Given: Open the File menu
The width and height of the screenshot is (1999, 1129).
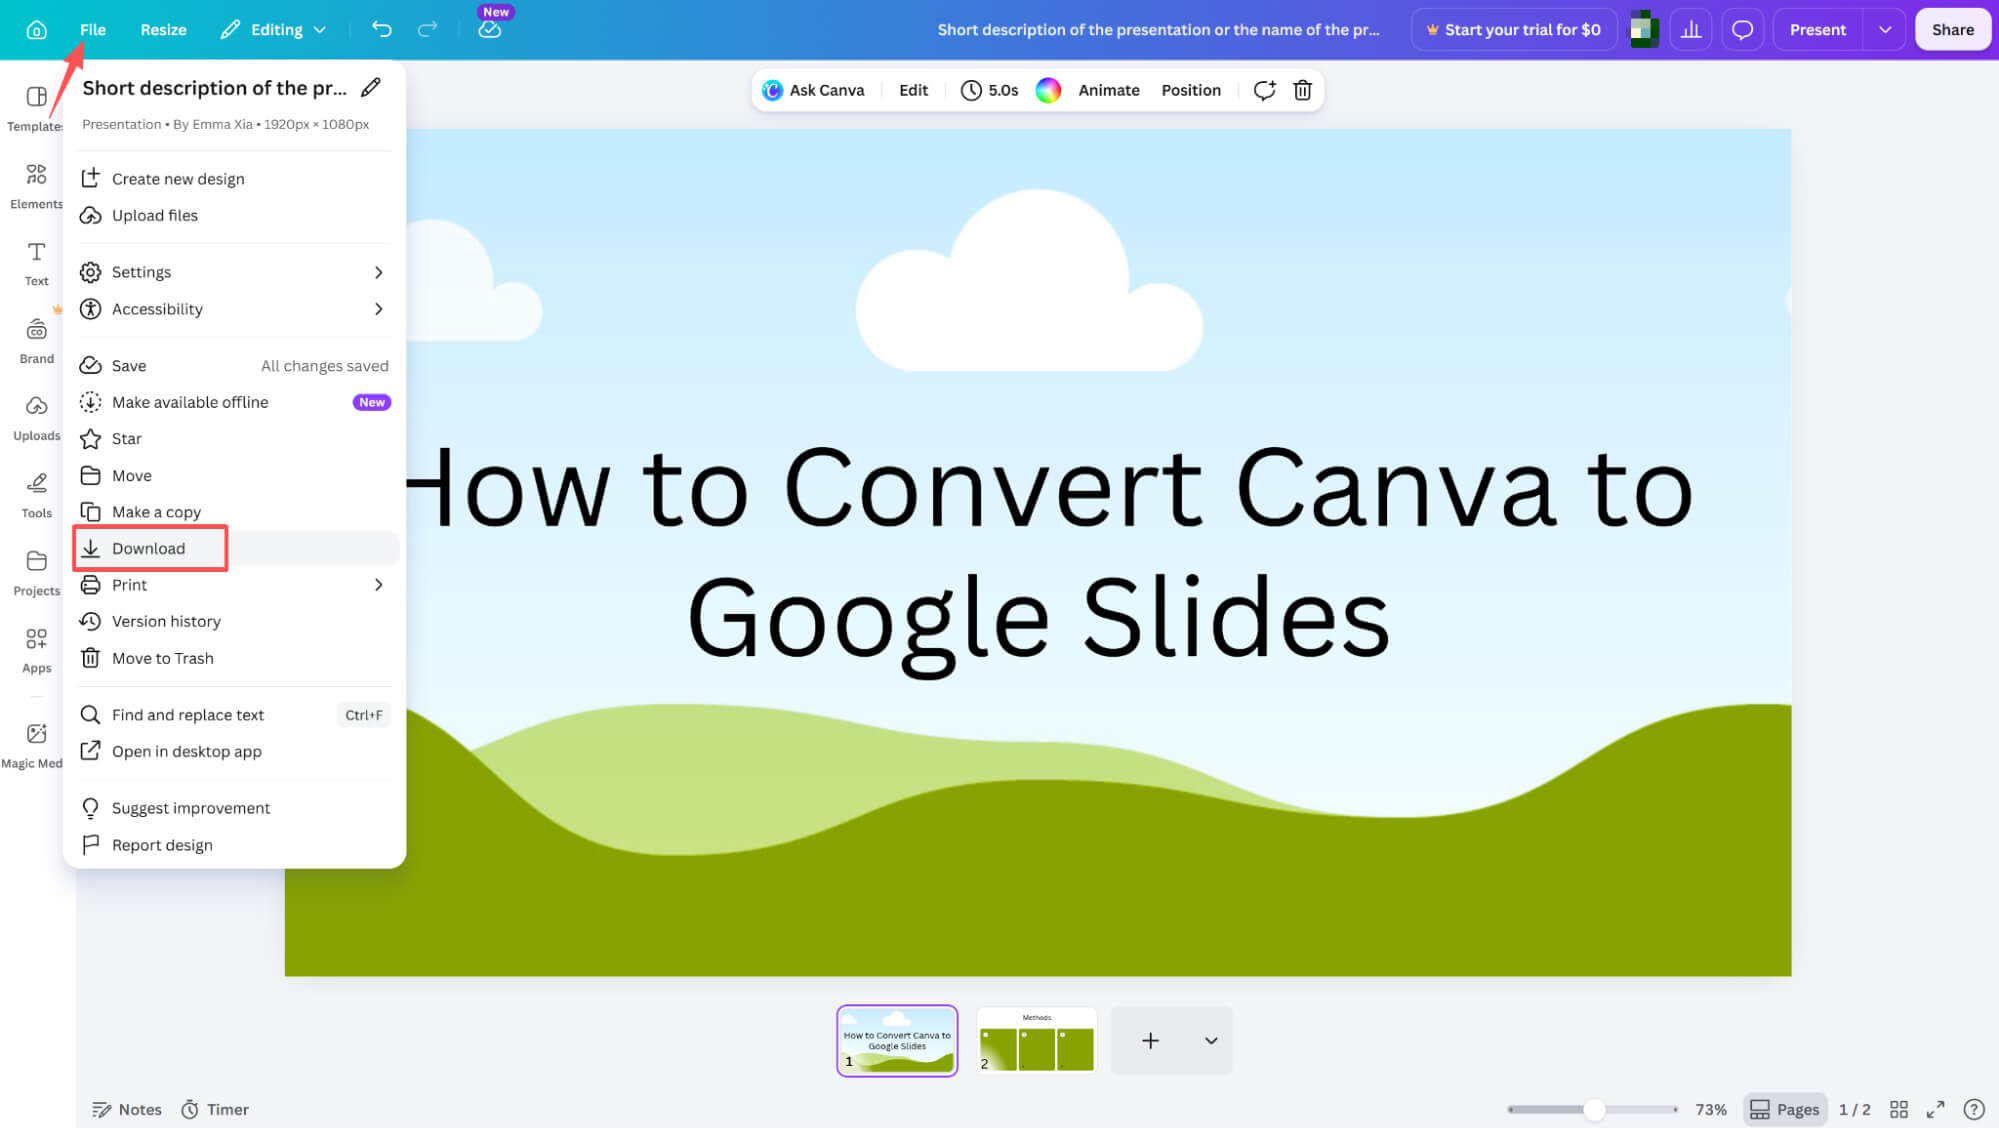Looking at the screenshot, I should point(93,30).
